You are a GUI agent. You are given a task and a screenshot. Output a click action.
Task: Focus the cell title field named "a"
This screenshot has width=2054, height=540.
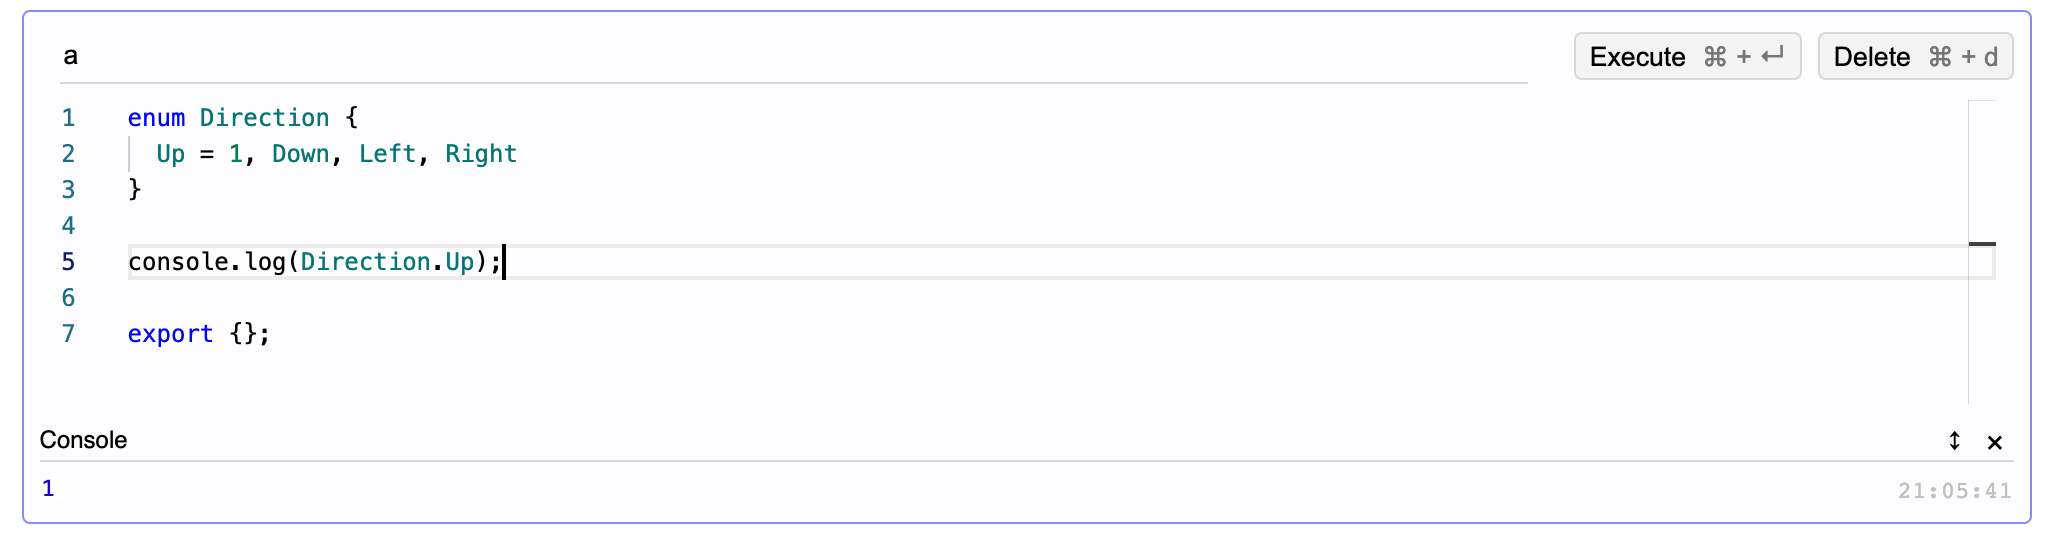(790, 56)
